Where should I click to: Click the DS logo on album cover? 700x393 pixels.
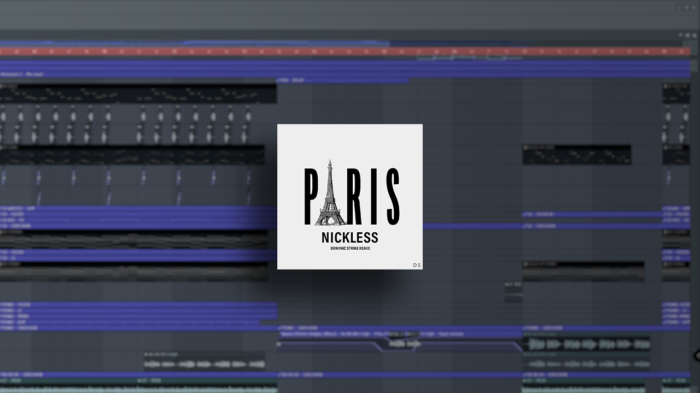click(x=417, y=265)
